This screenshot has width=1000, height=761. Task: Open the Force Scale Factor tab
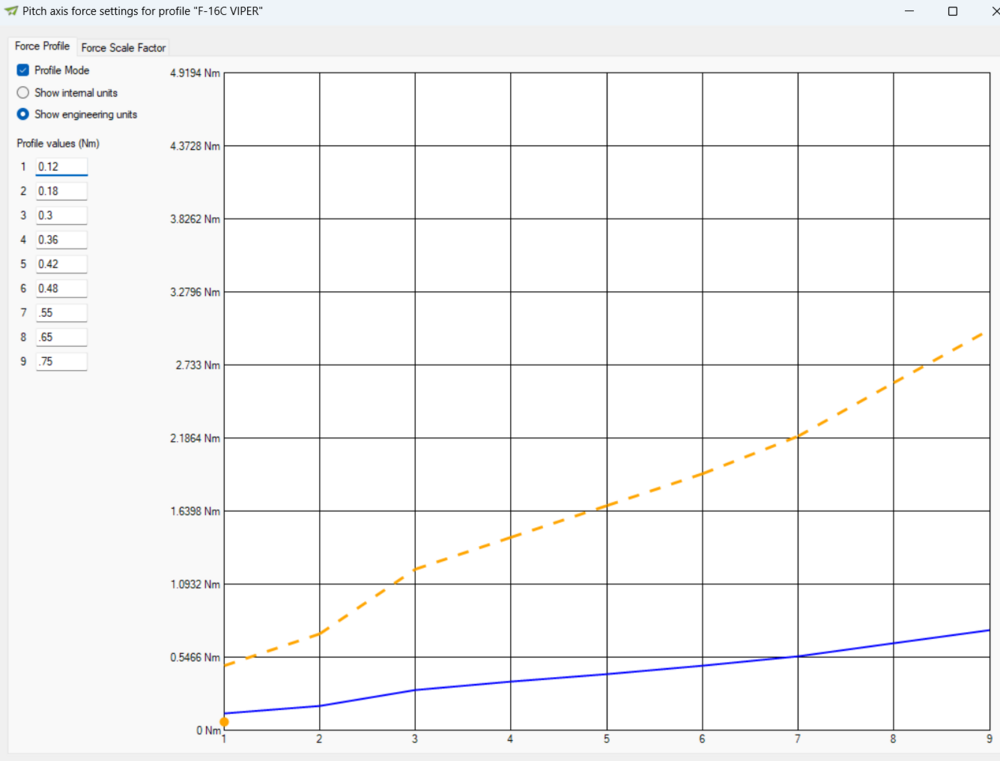click(x=123, y=48)
